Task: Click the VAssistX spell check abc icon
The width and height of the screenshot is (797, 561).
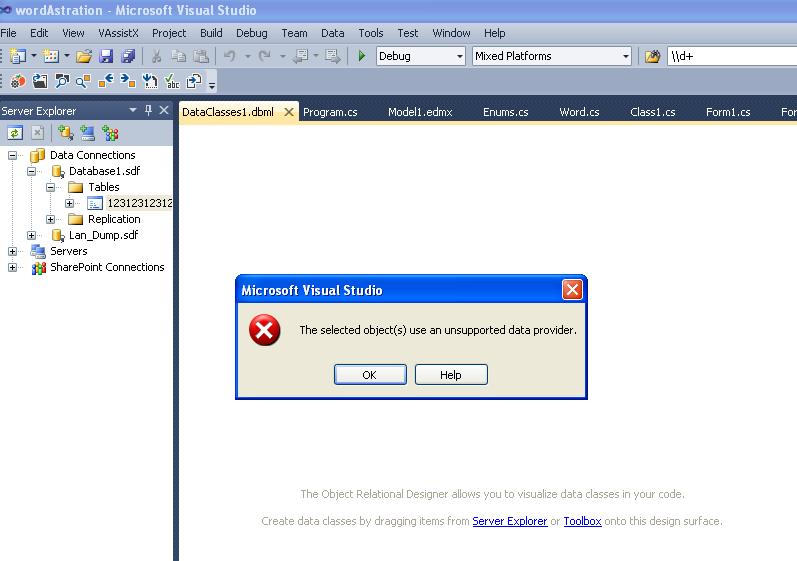Action: [x=172, y=81]
